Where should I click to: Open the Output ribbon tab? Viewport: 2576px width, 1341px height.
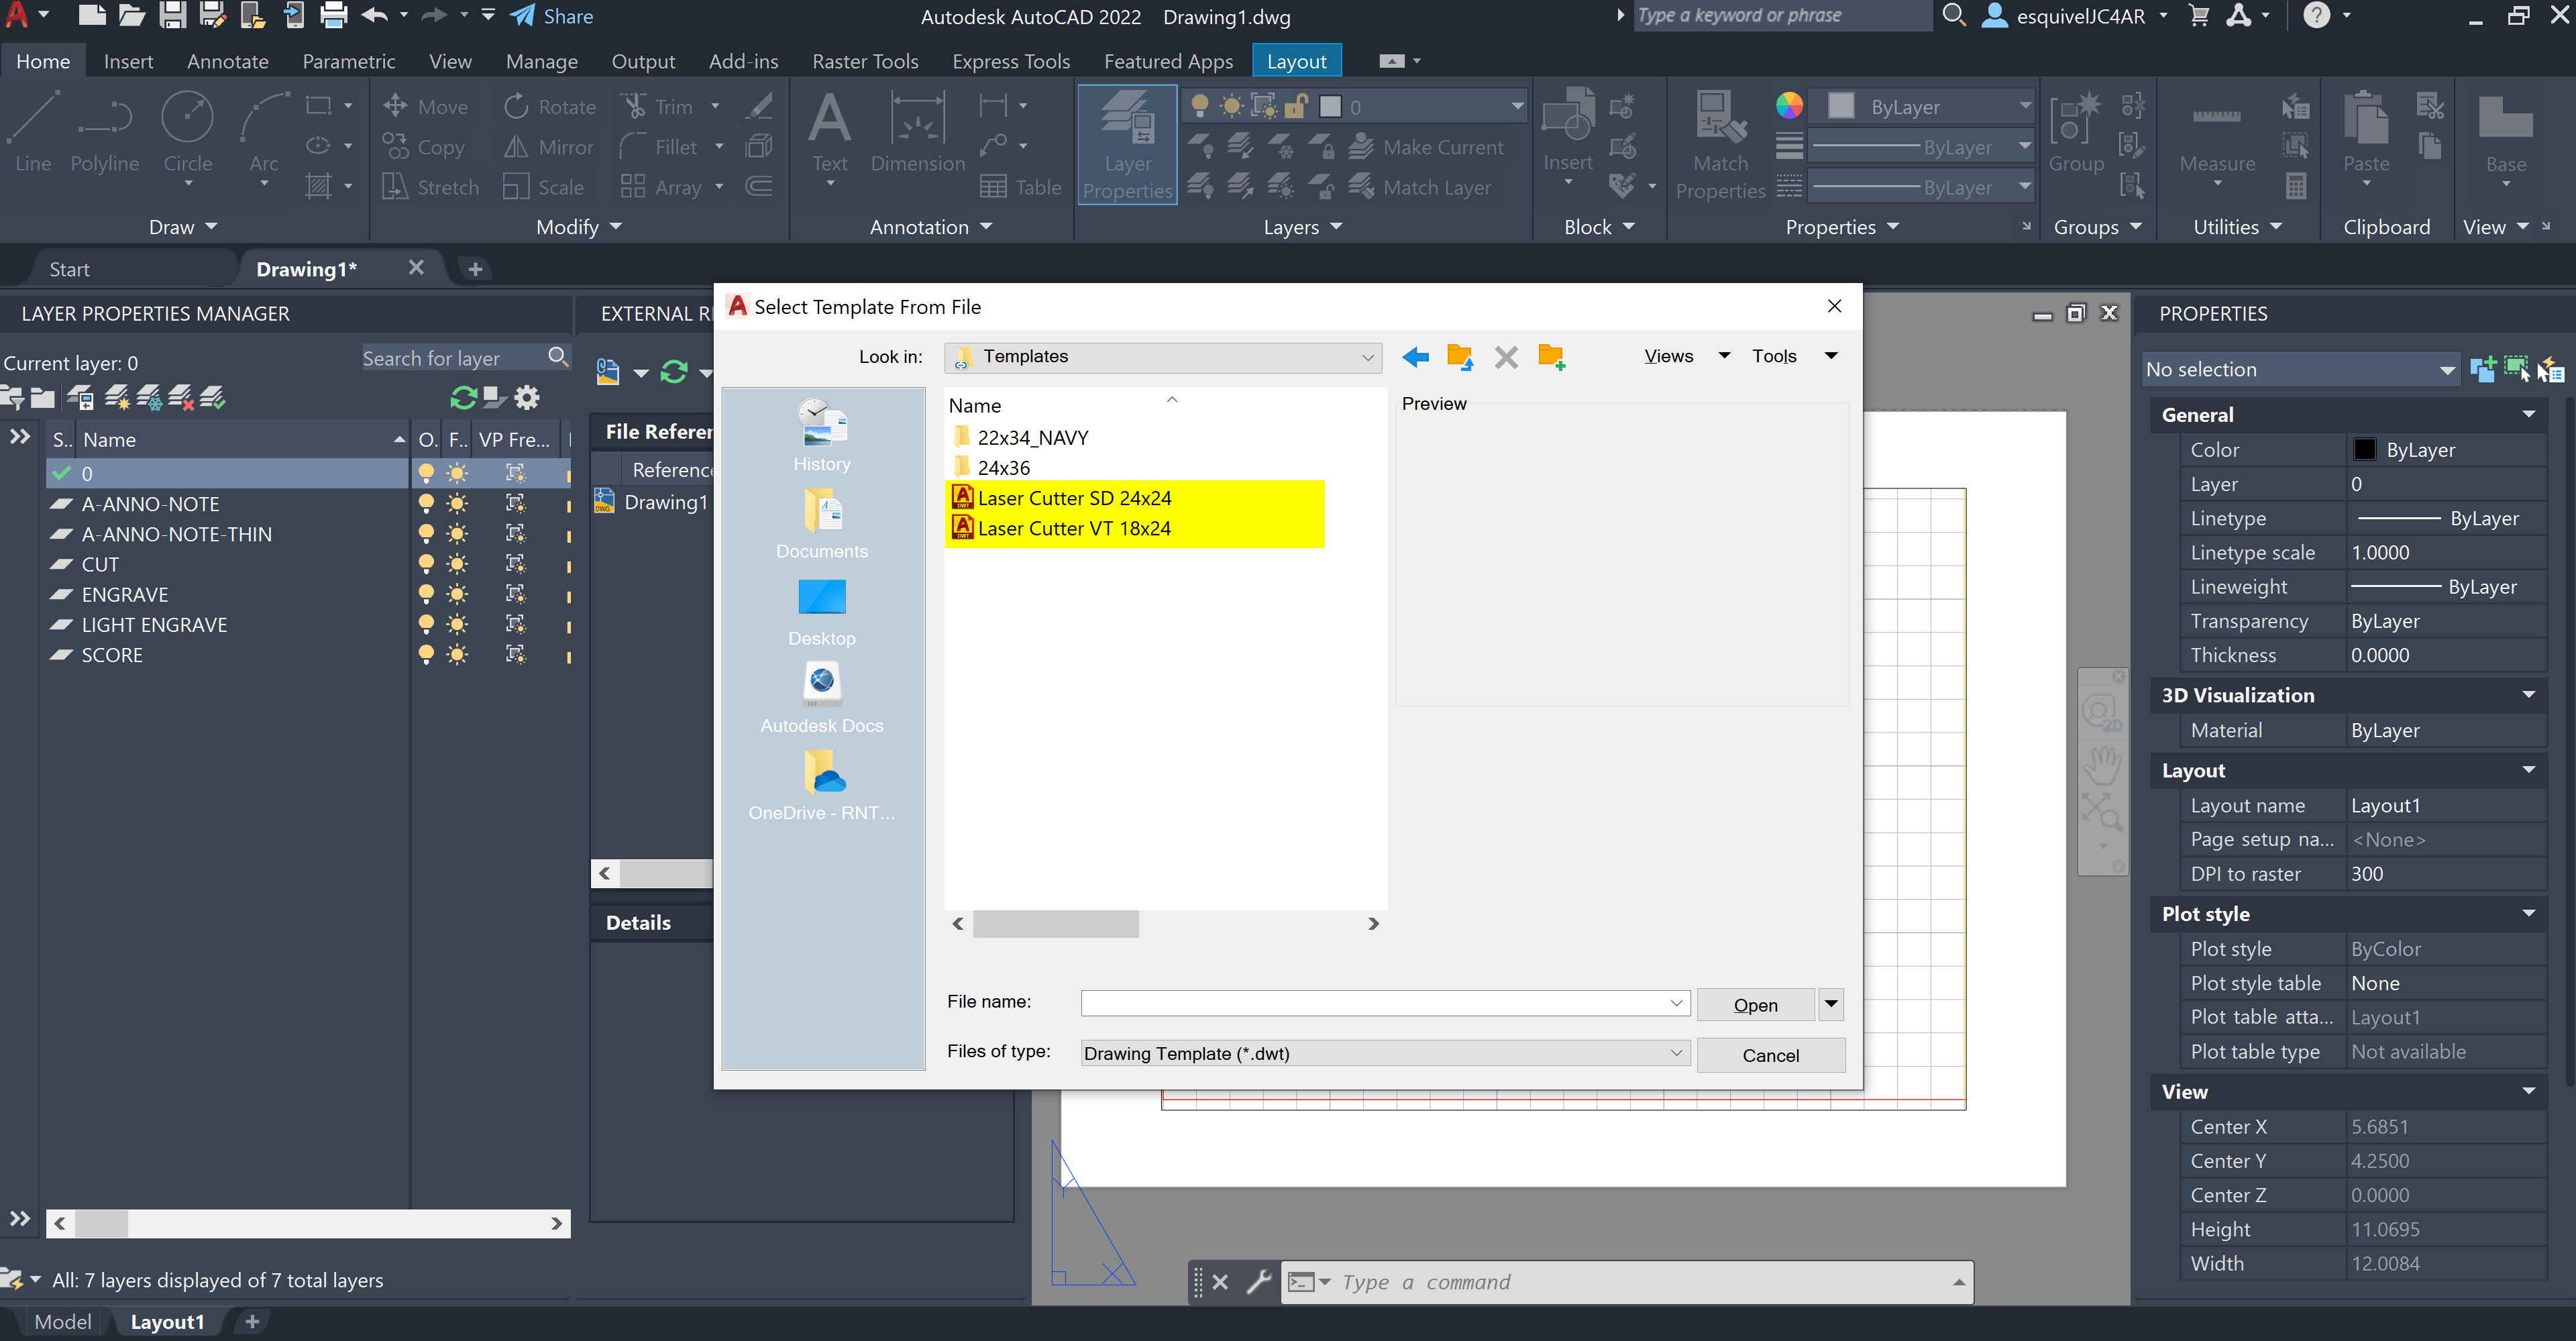tap(642, 61)
